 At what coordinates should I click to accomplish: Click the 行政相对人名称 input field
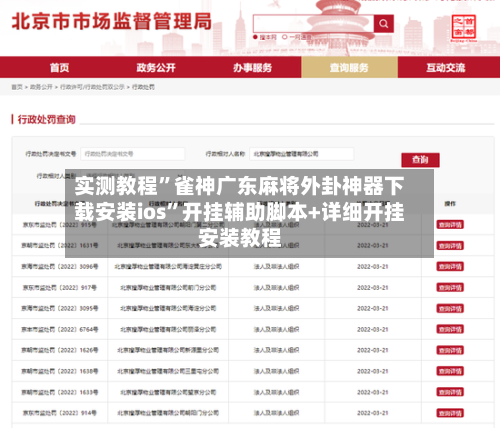[x=302, y=154]
